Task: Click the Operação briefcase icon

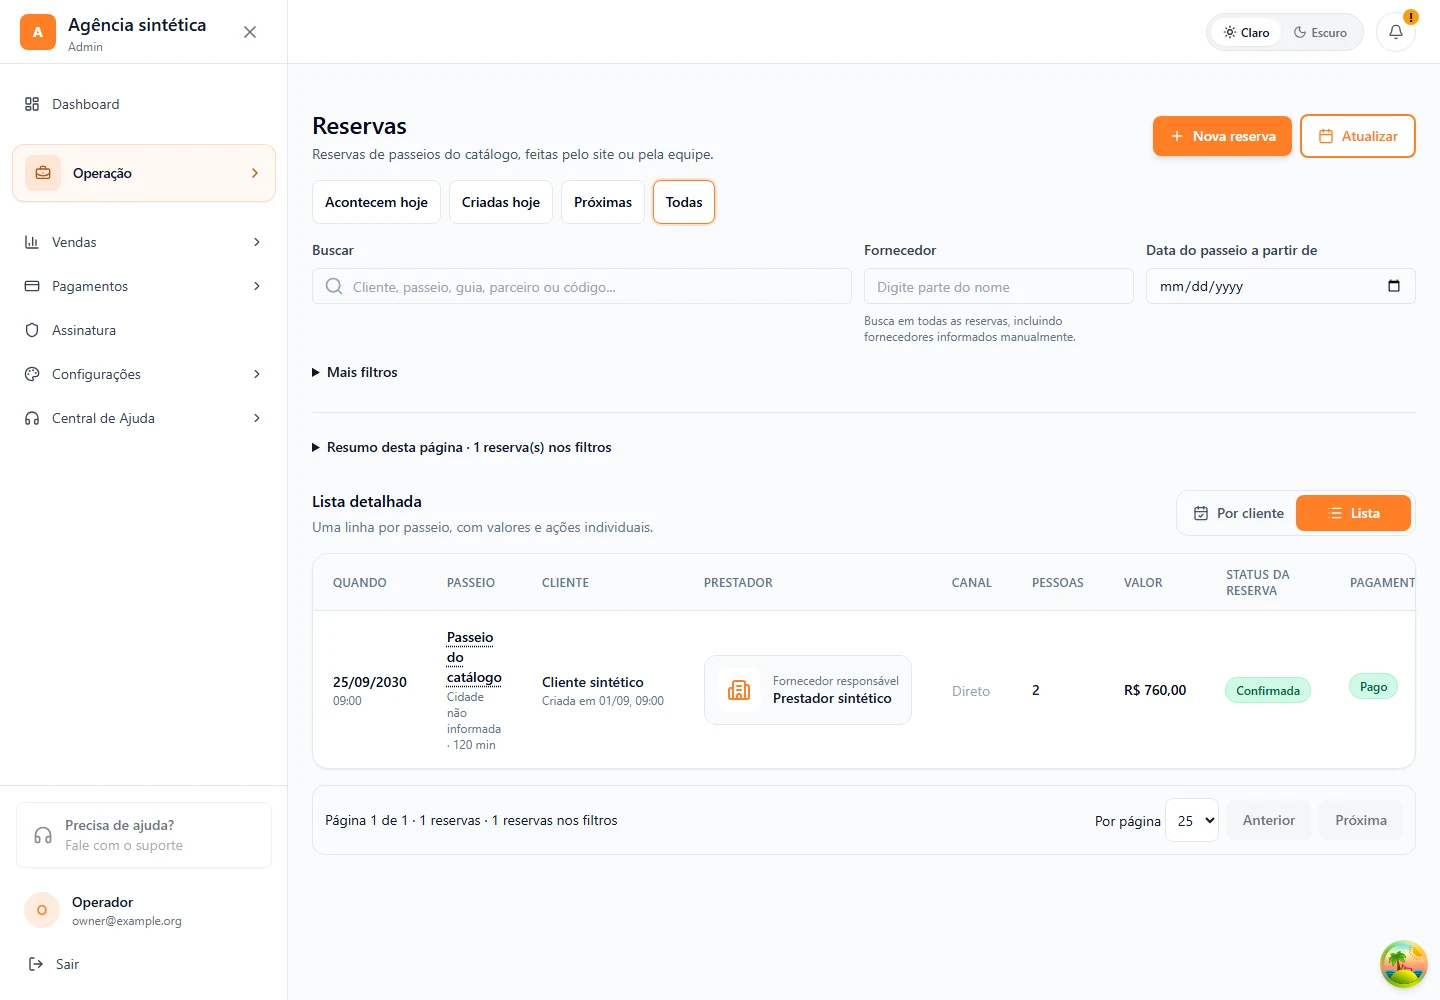Action: pyautogui.click(x=43, y=173)
